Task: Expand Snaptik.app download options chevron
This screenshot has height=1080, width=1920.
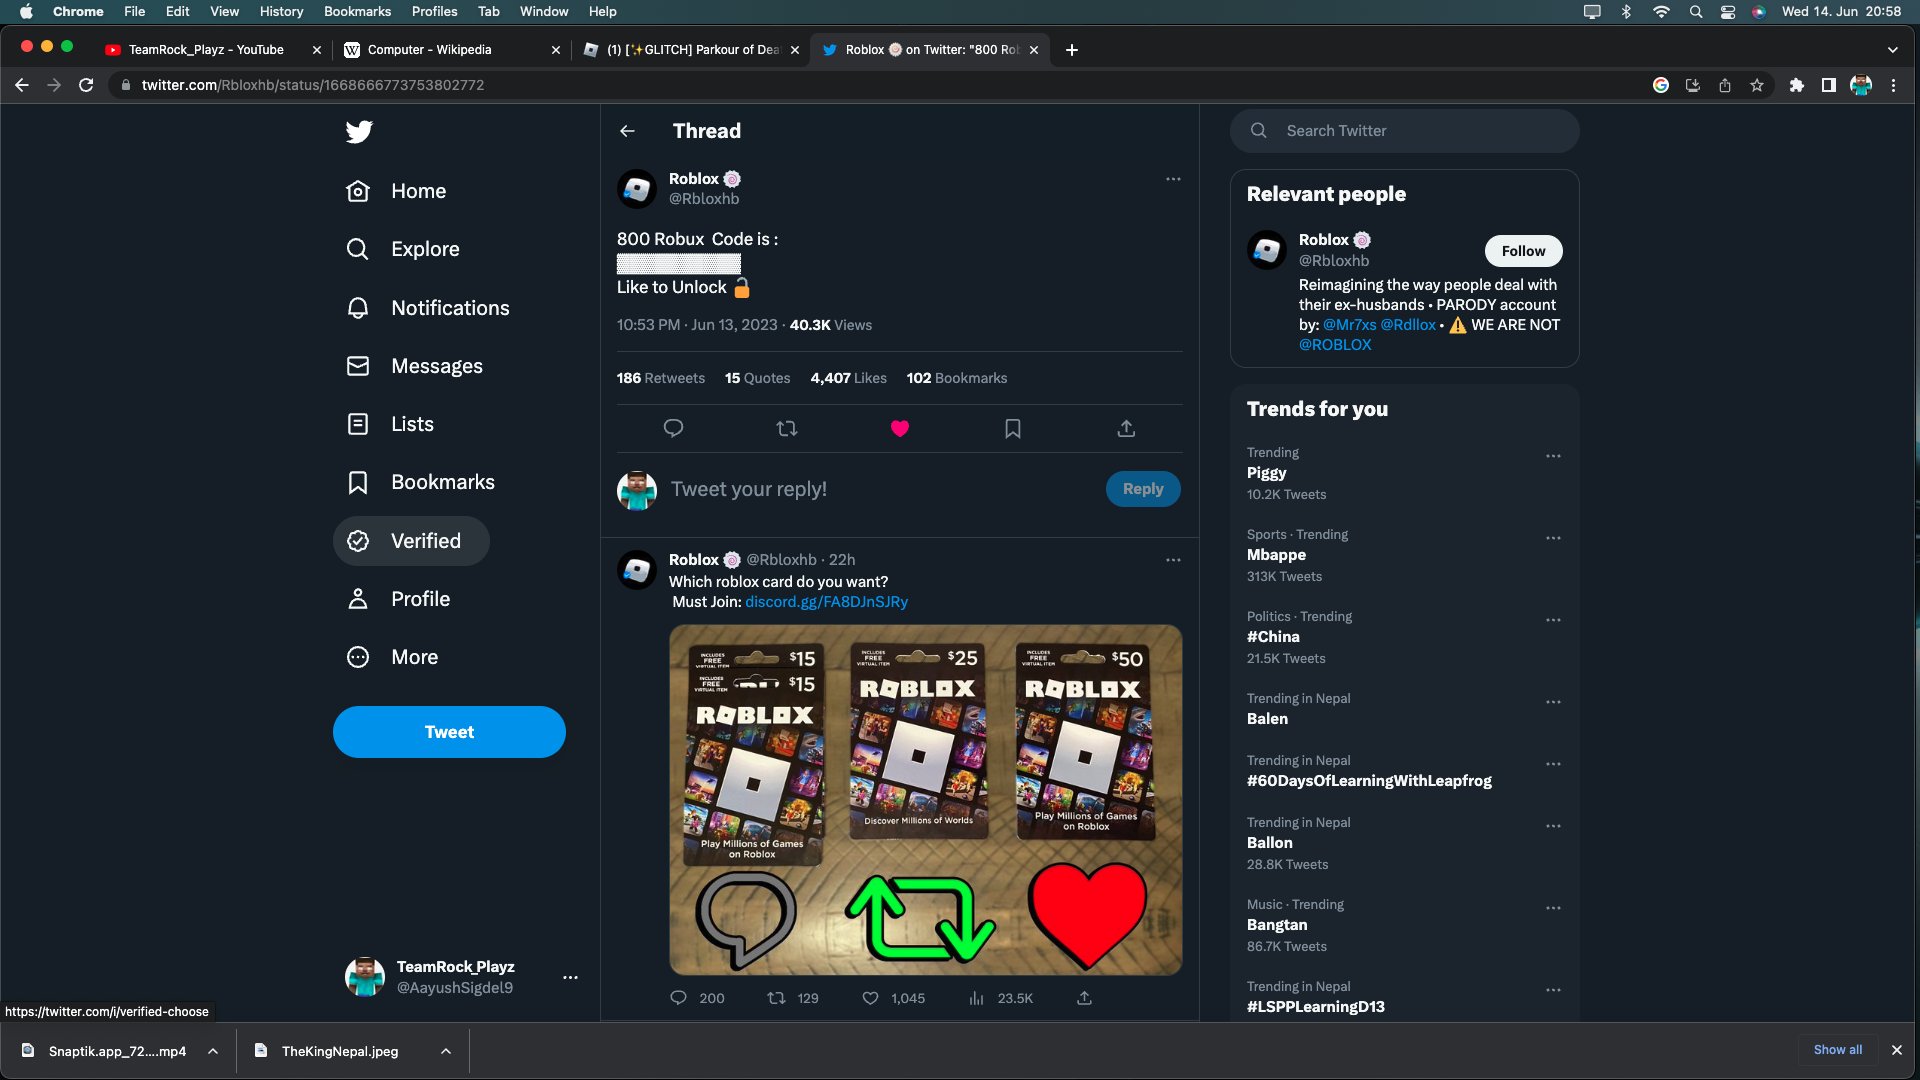Action: coord(213,1051)
